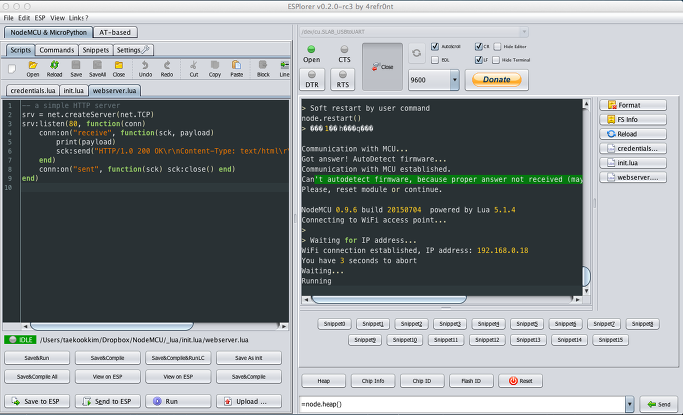683x415 pixels.
Task: Switch to the Settings tab
Action: point(133,50)
